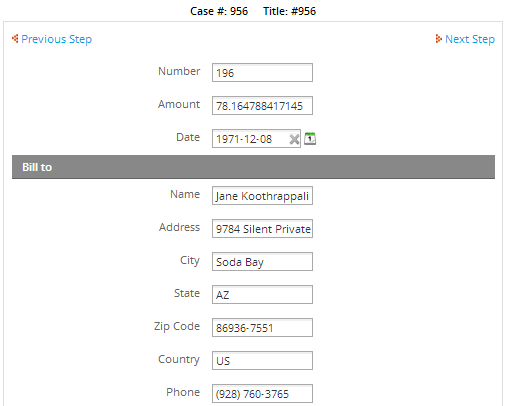Viewport: 509px width, 406px height.
Task: Go to Next Step link
Action: click(470, 39)
